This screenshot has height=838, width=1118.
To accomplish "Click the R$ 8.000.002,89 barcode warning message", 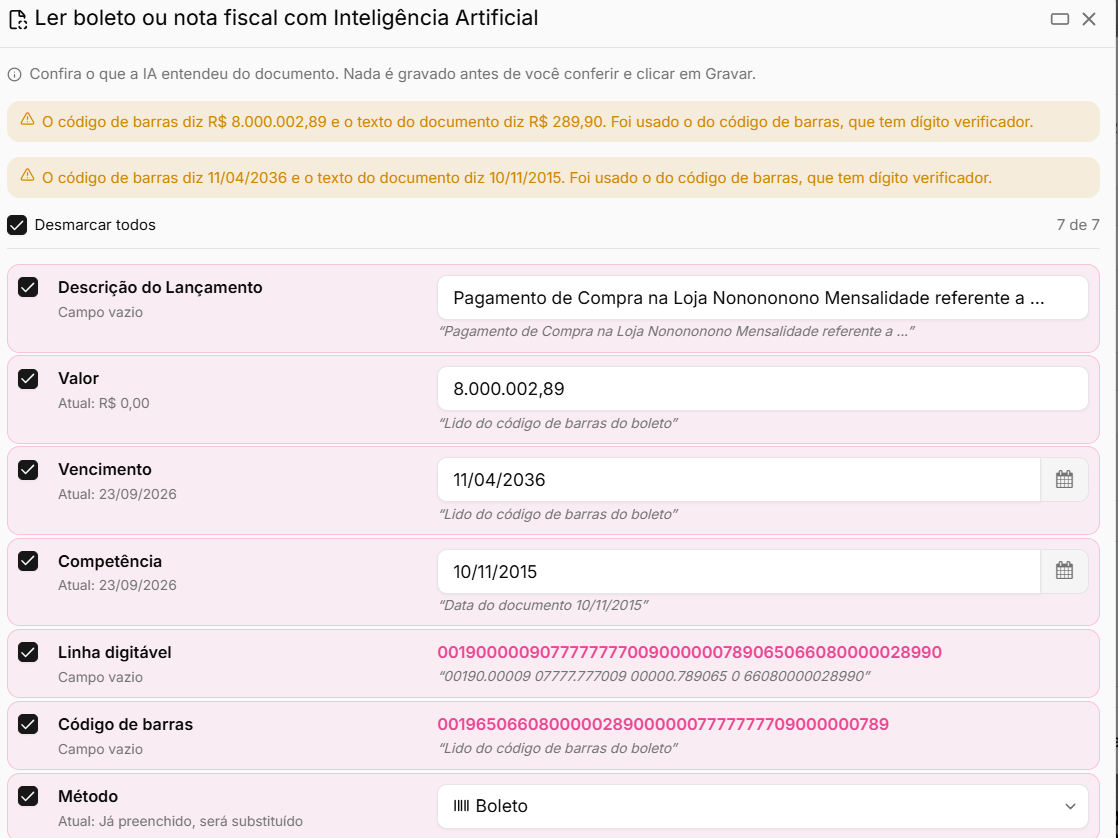I will [538, 122].
